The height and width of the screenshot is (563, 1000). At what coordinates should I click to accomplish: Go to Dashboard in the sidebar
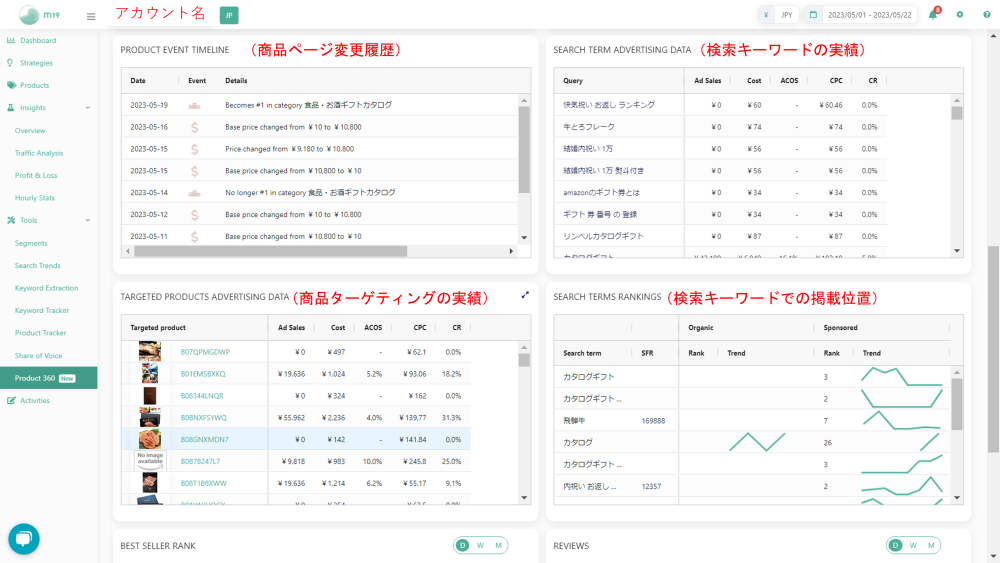[38, 41]
